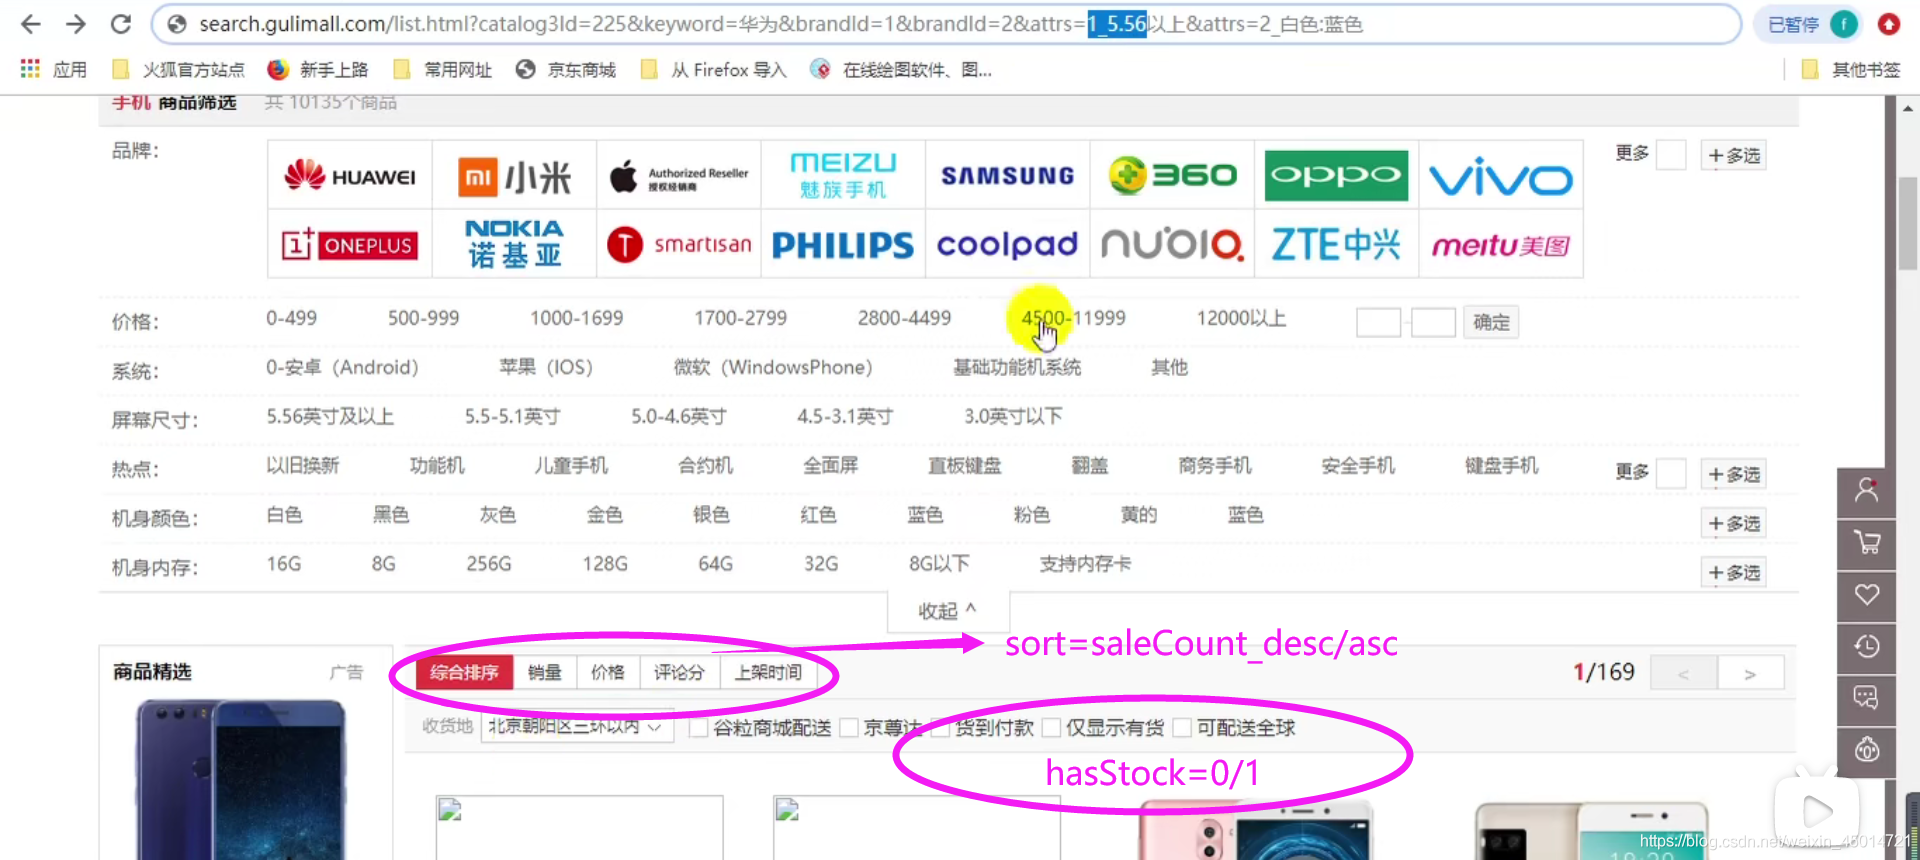Screen dimensions: 1920x860
Task: Filter body memory by 256G
Action: (489, 563)
